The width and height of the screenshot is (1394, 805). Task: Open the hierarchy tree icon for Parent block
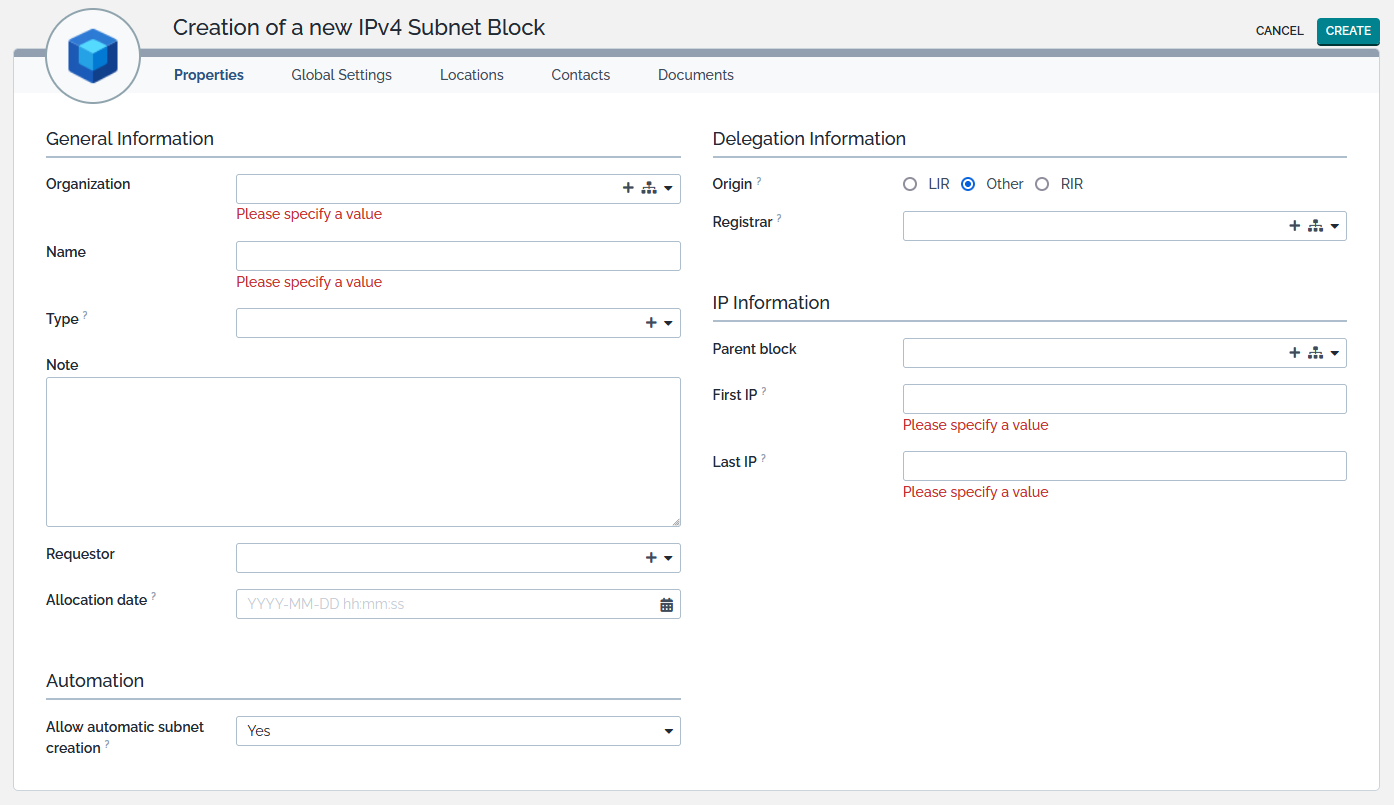pyautogui.click(x=1315, y=353)
